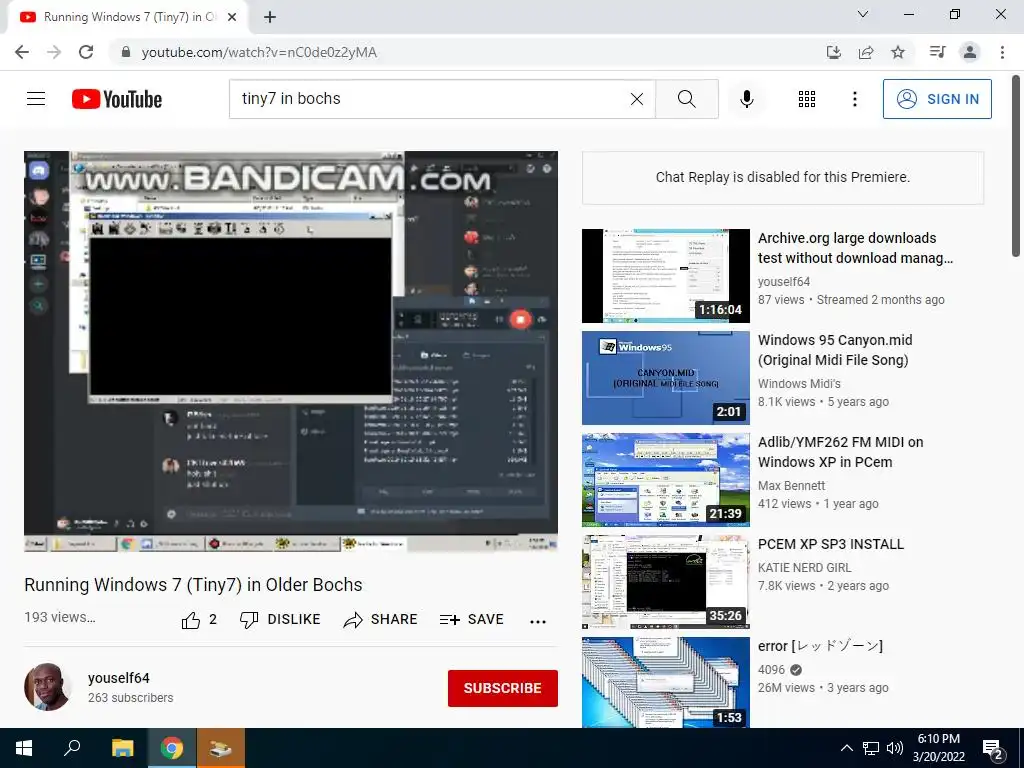The height and width of the screenshot is (768, 1024).
Task: Install app icon in address bar
Action: (833, 52)
